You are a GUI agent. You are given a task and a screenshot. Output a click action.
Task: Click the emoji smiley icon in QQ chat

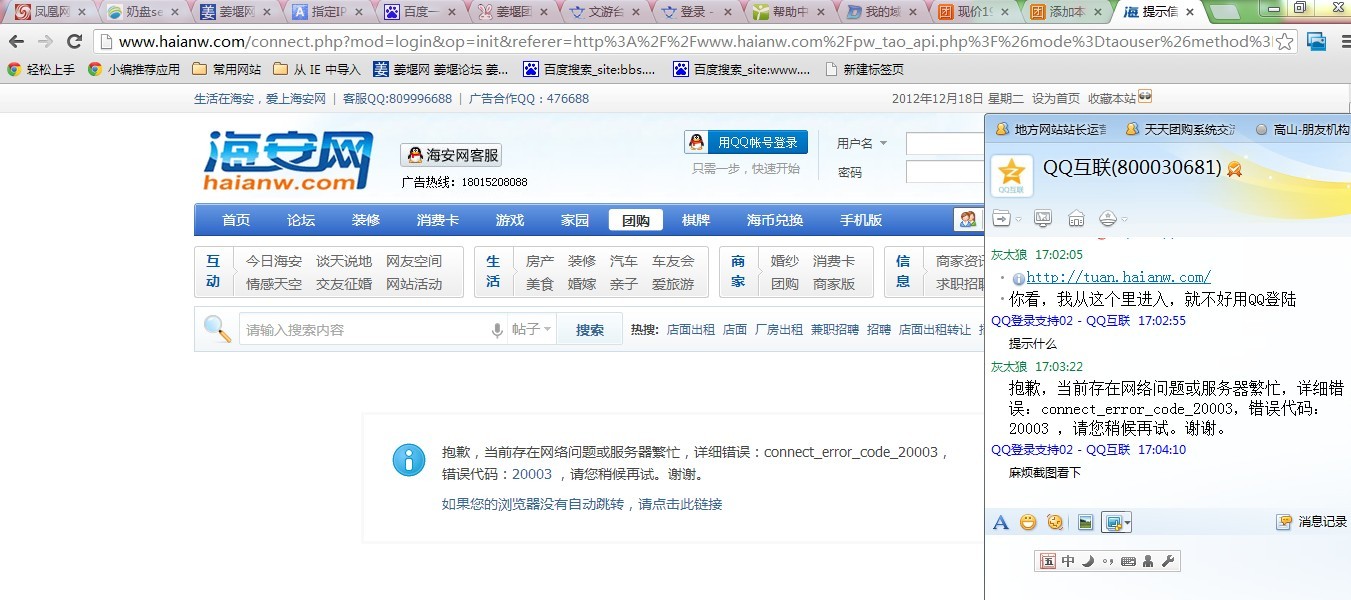click(1027, 522)
